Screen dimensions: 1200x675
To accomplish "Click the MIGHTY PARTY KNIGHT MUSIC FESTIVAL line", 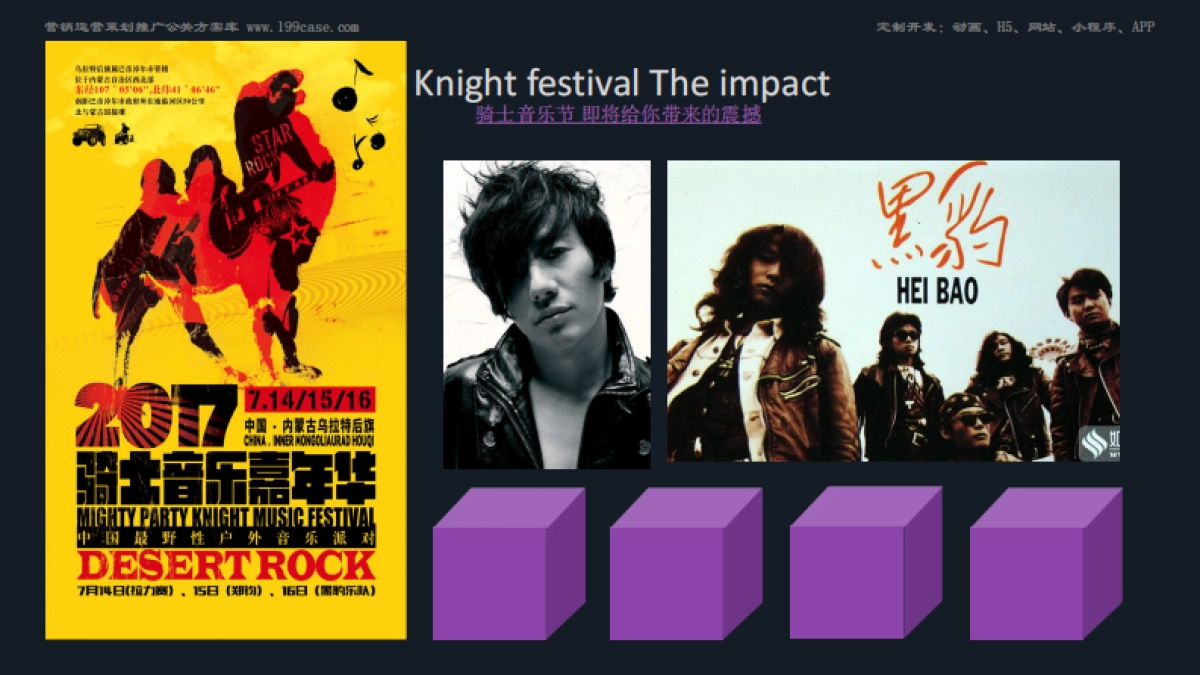I will point(226,519).
